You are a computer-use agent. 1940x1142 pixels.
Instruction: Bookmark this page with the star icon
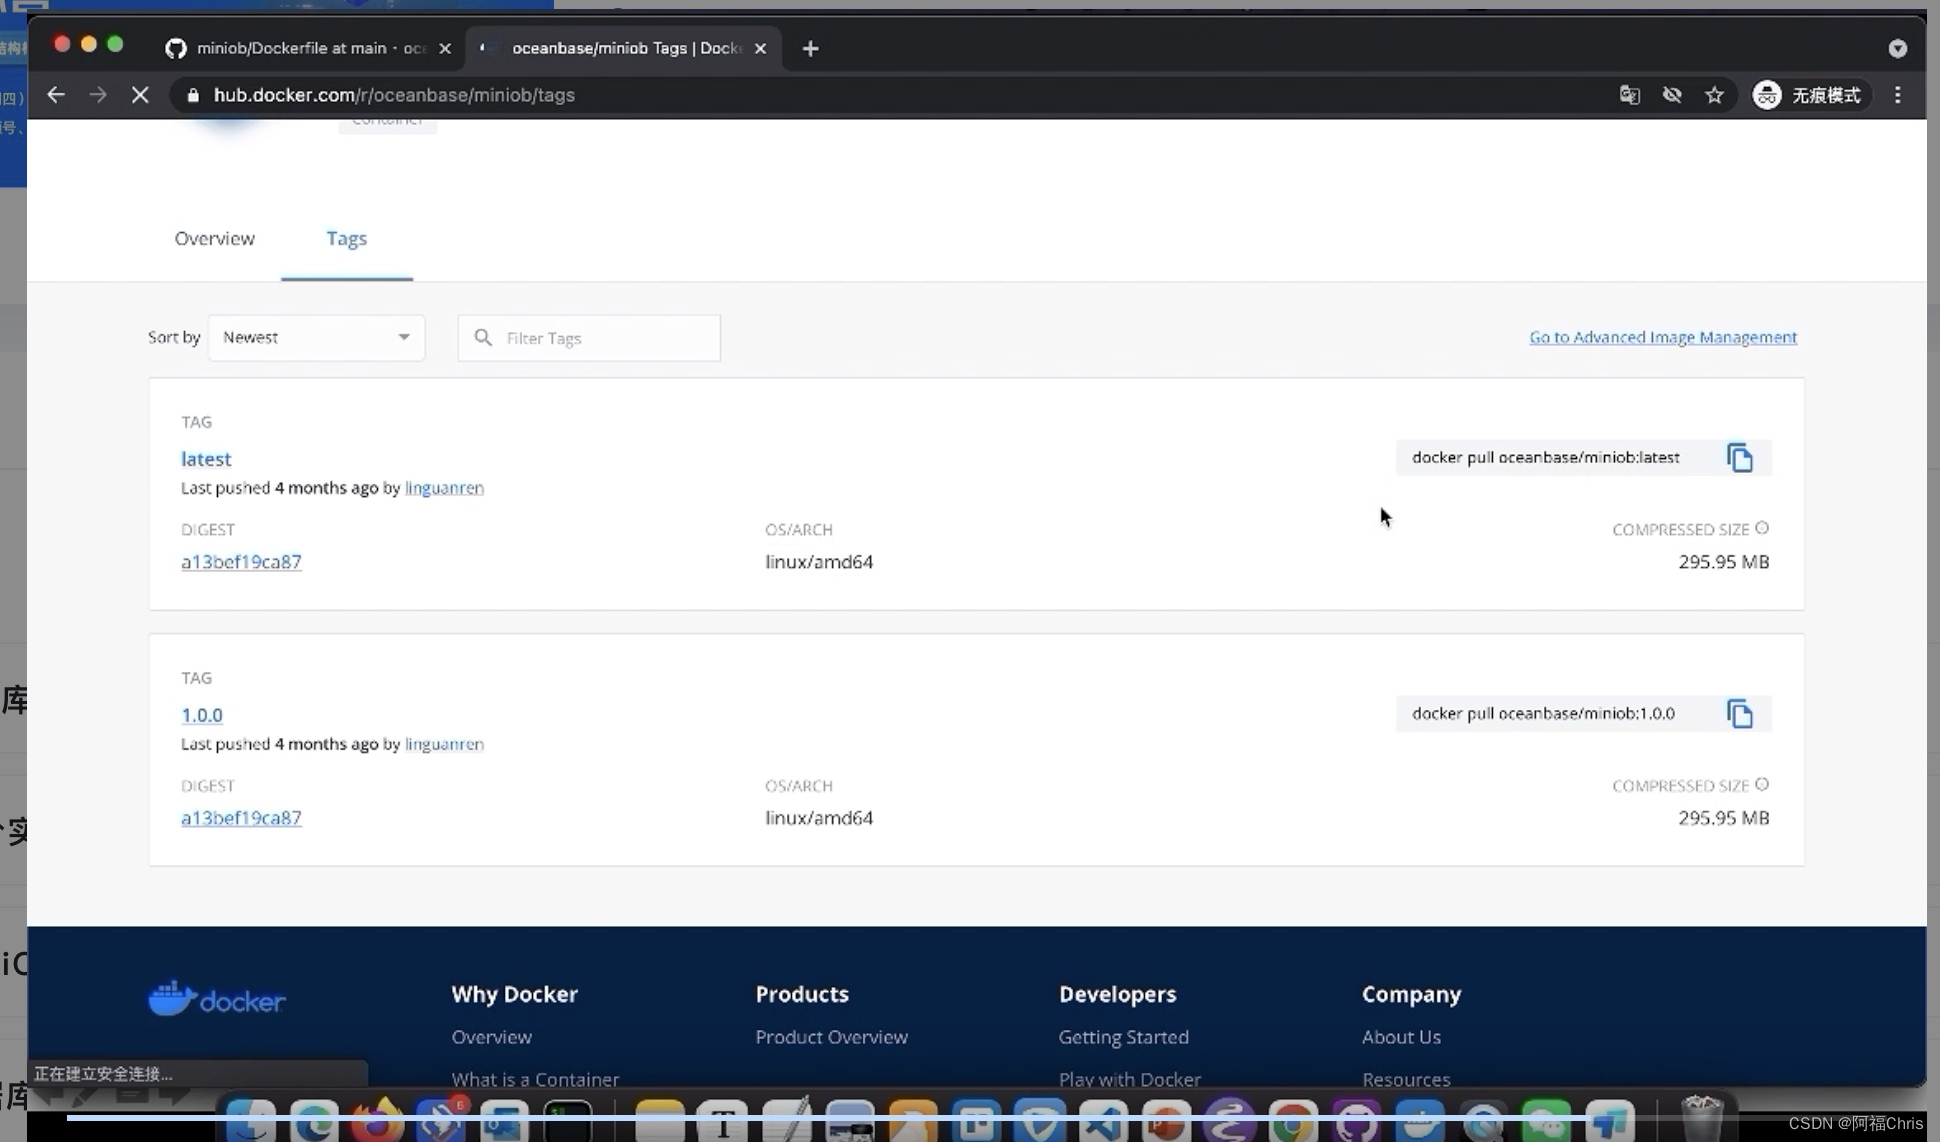[x=1714, y=95]
